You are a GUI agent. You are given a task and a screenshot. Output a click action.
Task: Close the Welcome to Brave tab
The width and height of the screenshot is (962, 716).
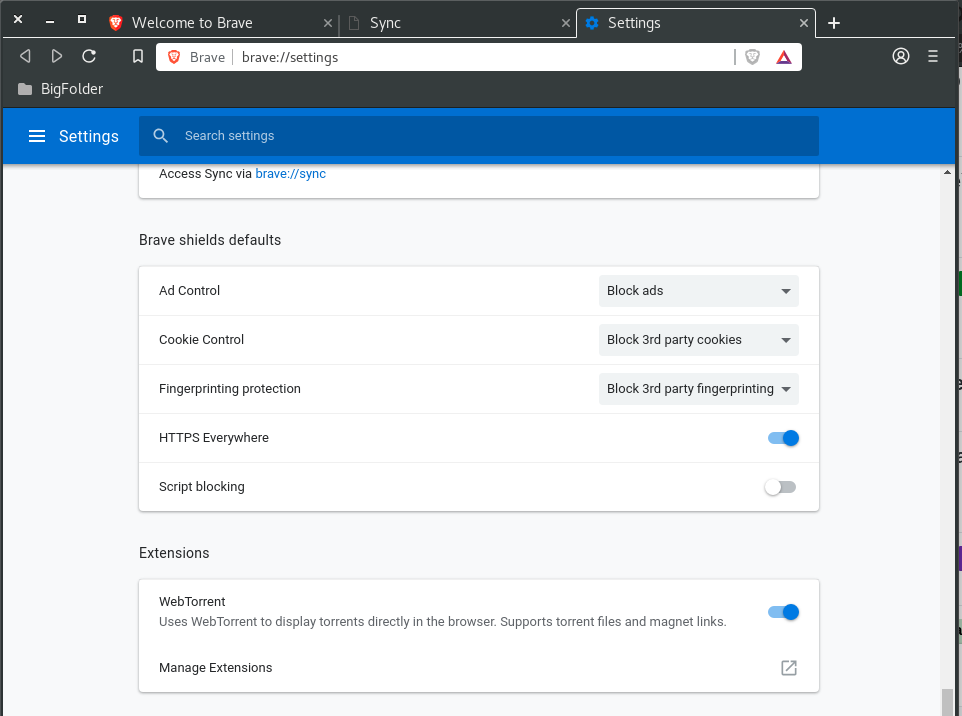point(328,23)
